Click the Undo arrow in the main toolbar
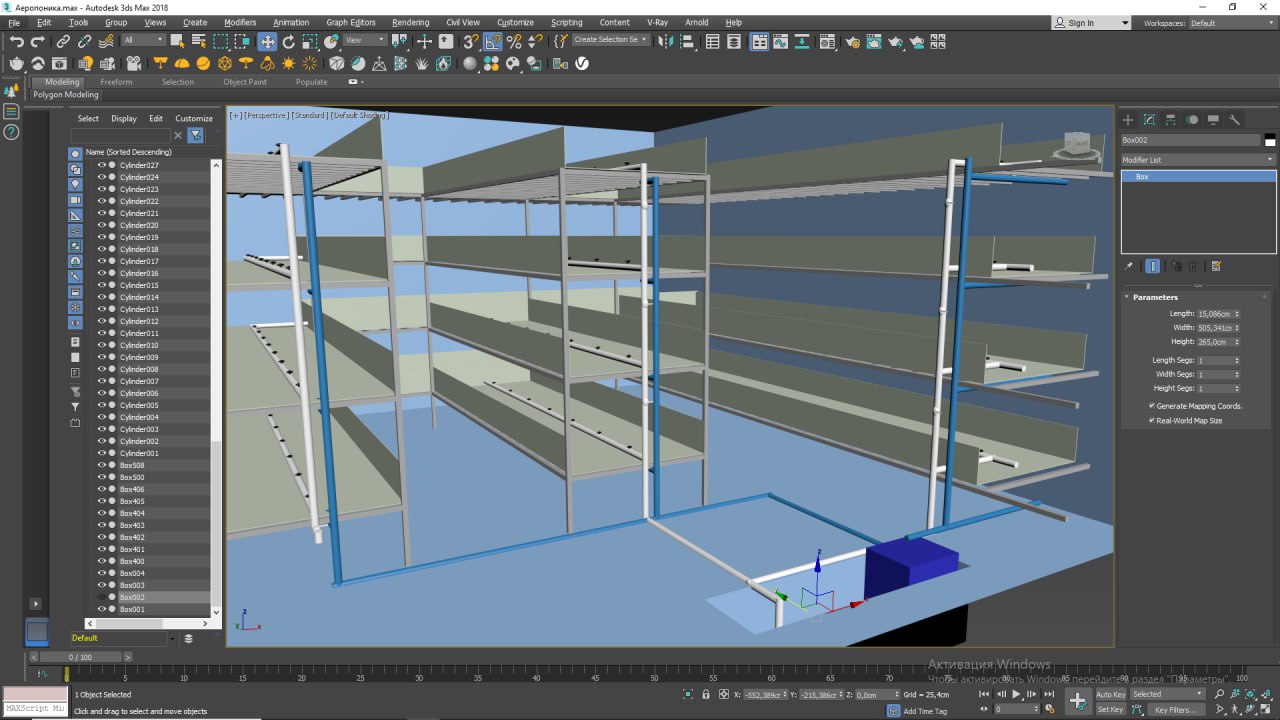The image size is (1280, 720). (x=17, y=41)
